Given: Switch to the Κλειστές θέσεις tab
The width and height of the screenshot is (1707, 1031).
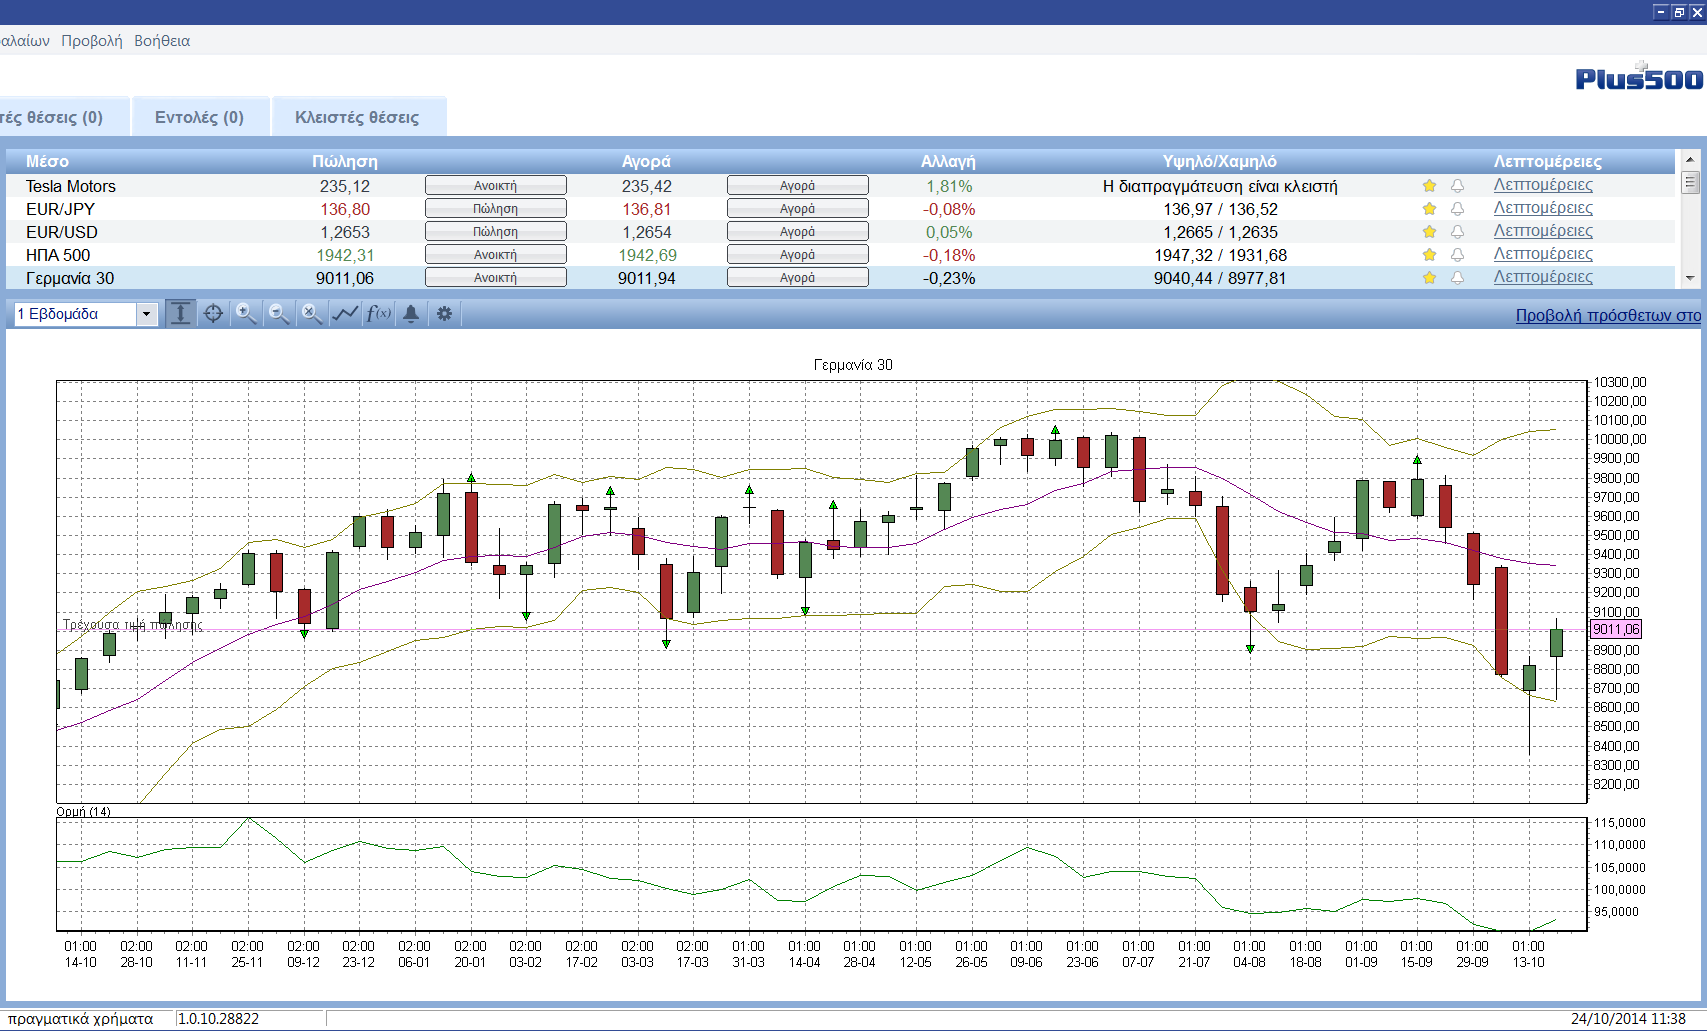Looking at the screenshot, I should pos(358,117).
